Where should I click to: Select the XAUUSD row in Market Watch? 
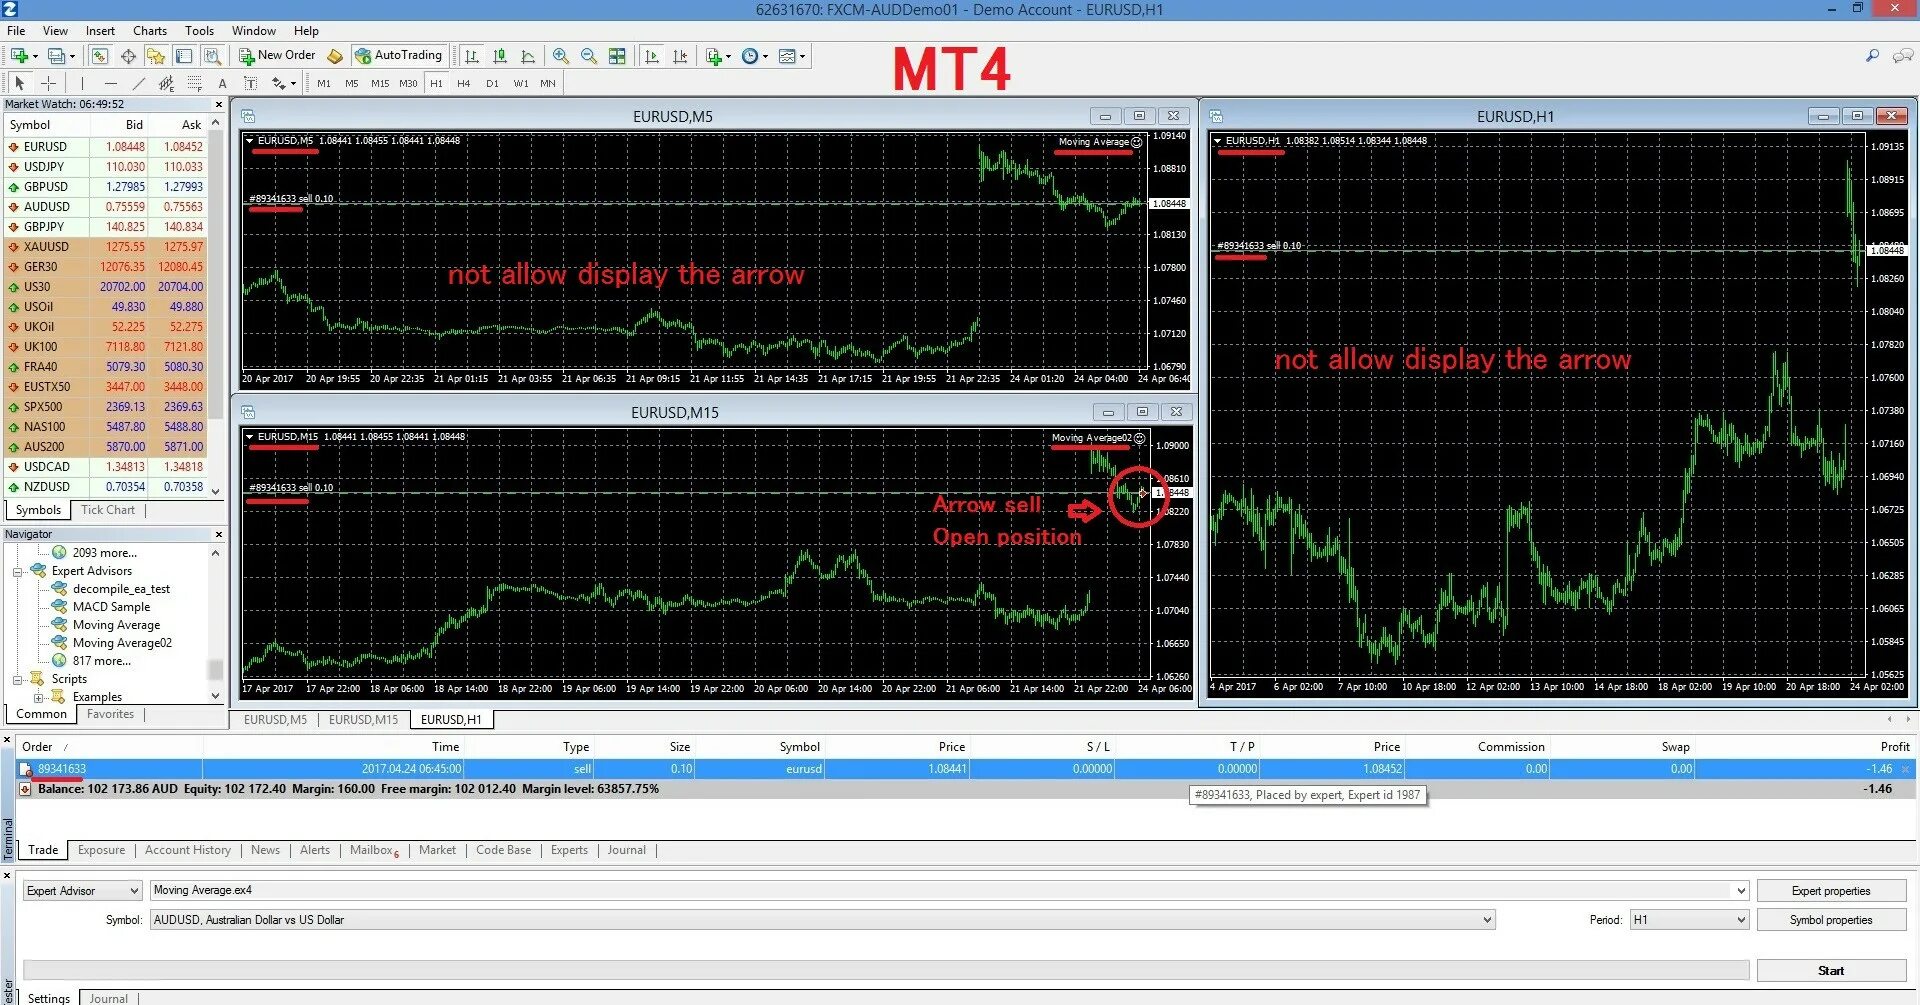pos(105,247)
